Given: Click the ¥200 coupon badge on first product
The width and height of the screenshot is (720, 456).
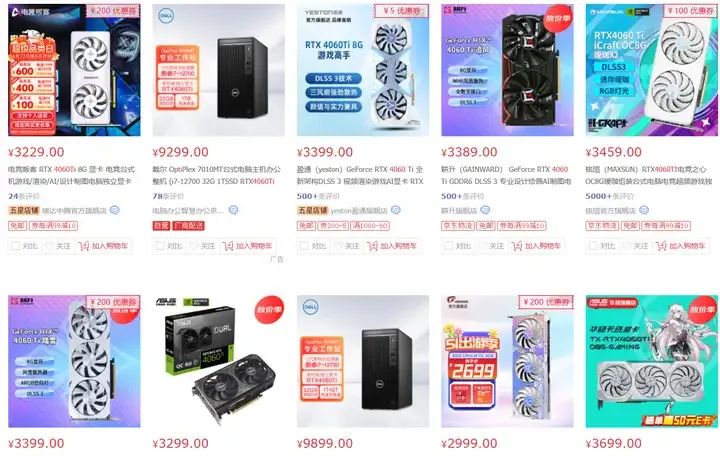Looking at the screenshot, I should pos(113,10).
